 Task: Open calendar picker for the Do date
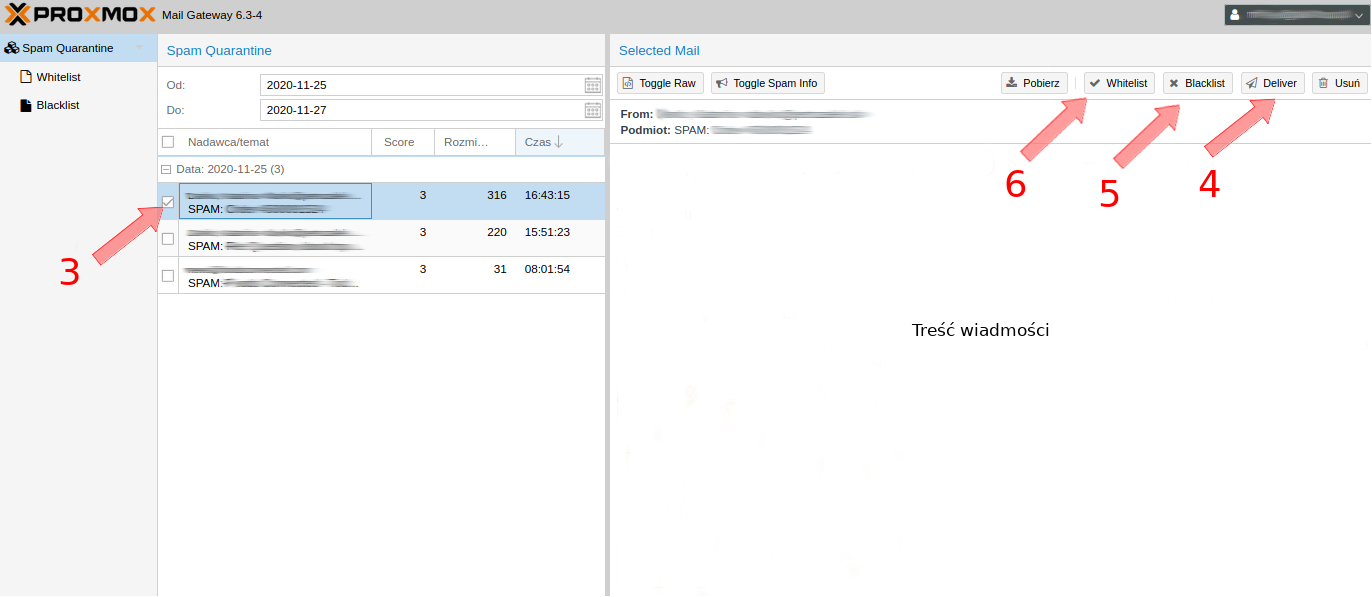[x=592, y=110]
